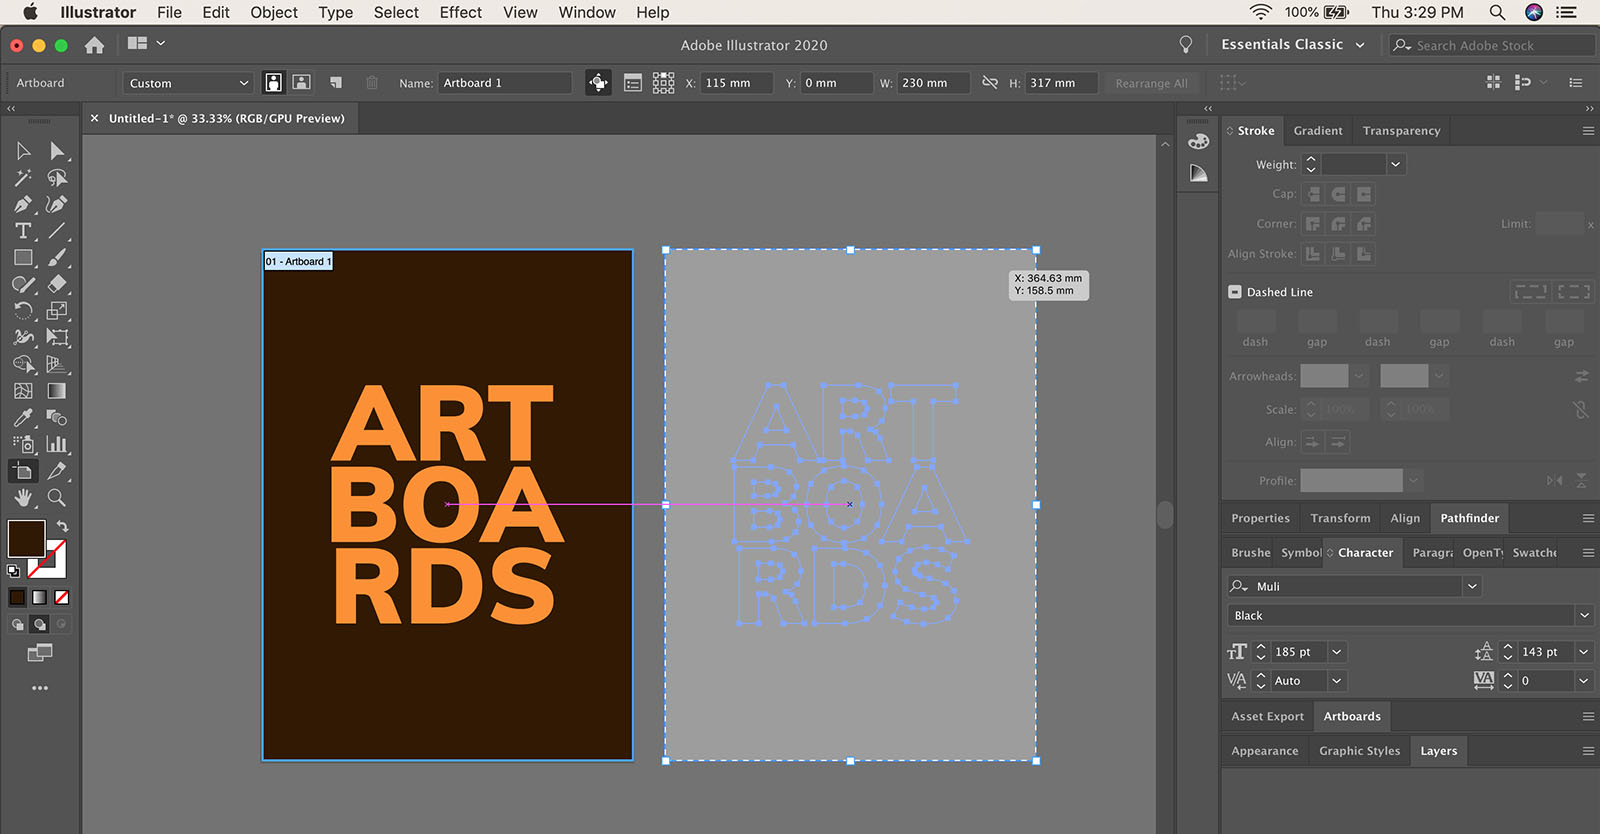
Task: Click the New Artboard icon
Action: click(336, 83)
